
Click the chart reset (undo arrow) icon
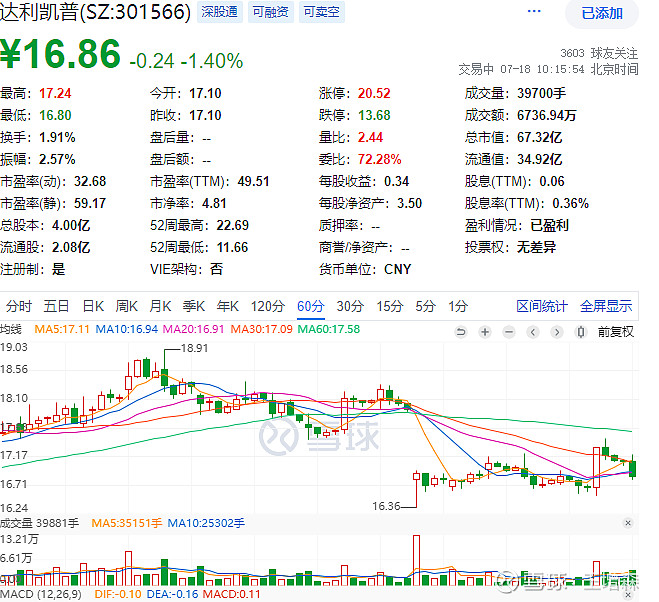click(461, 333)
